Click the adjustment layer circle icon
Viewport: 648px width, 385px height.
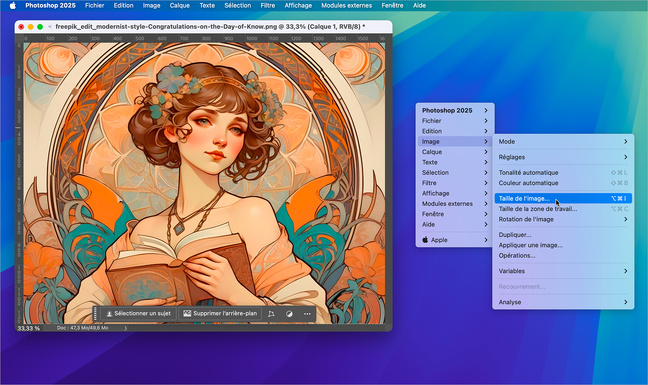click(x=289, y=314)
